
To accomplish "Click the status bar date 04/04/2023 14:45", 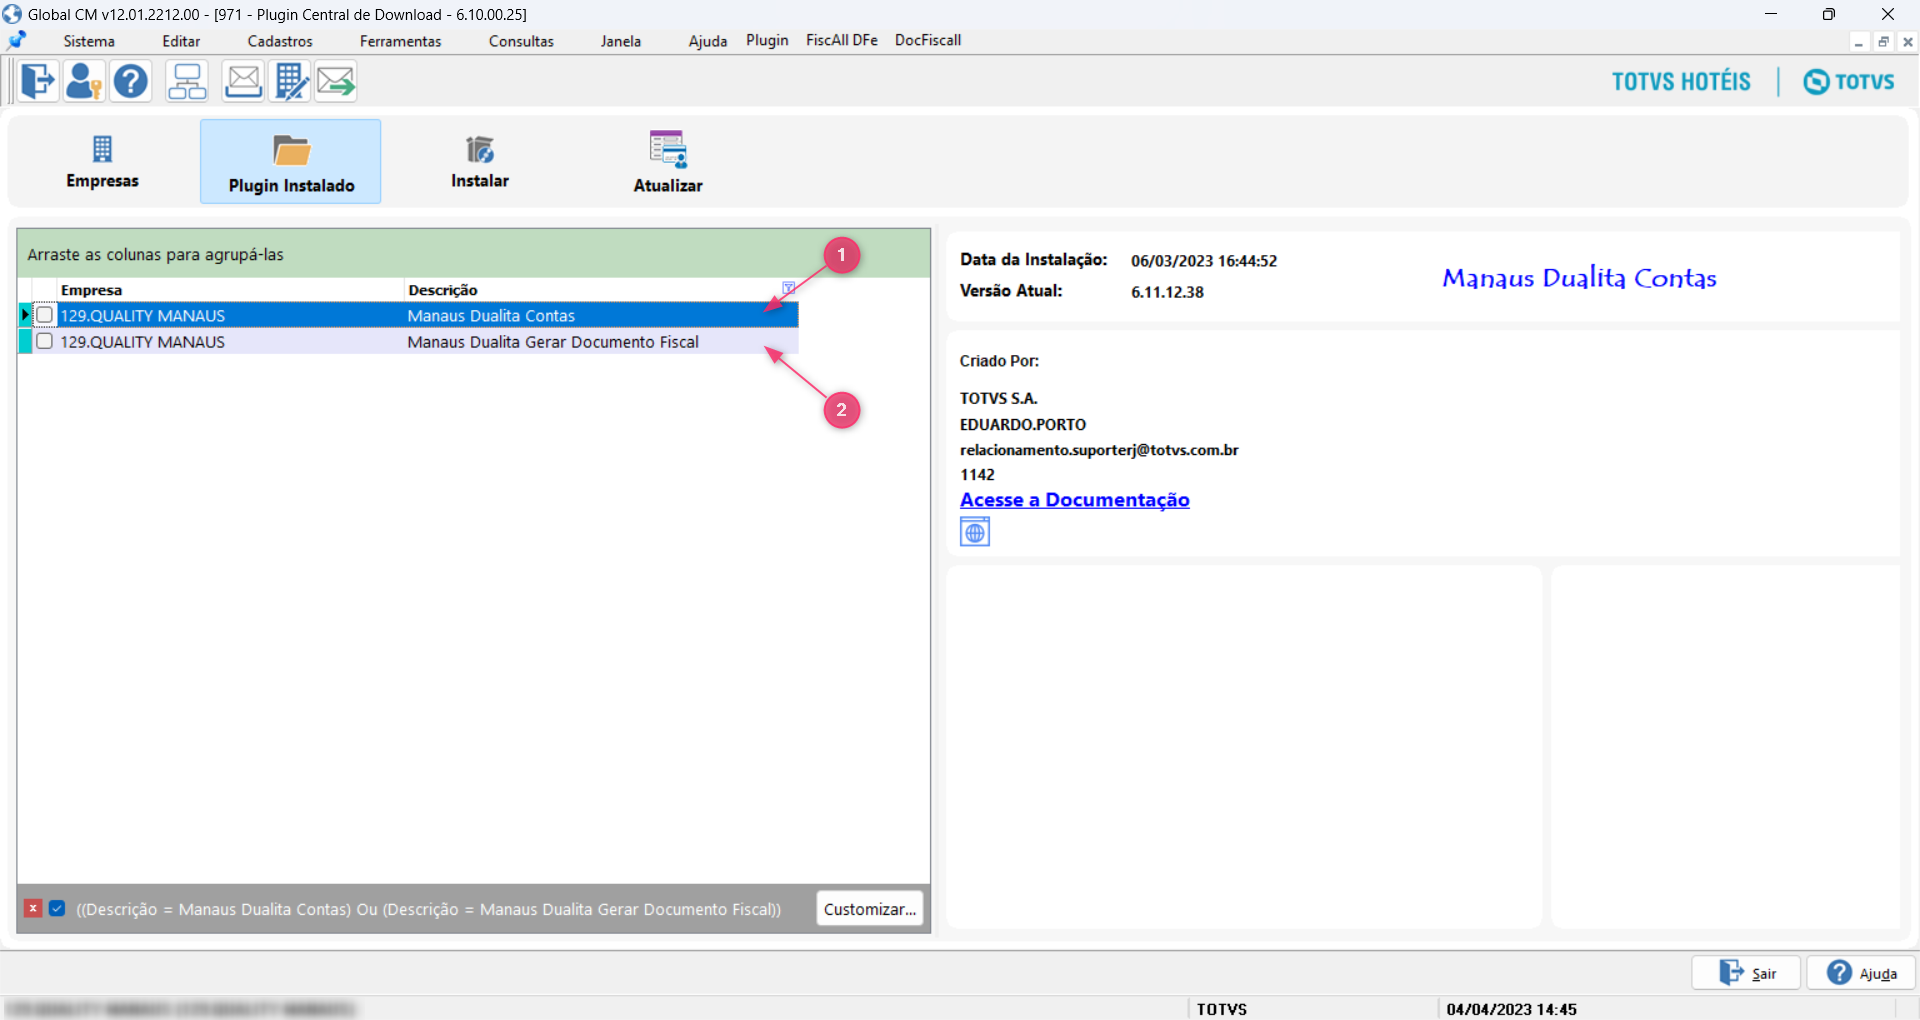I will point(1512,1009).
